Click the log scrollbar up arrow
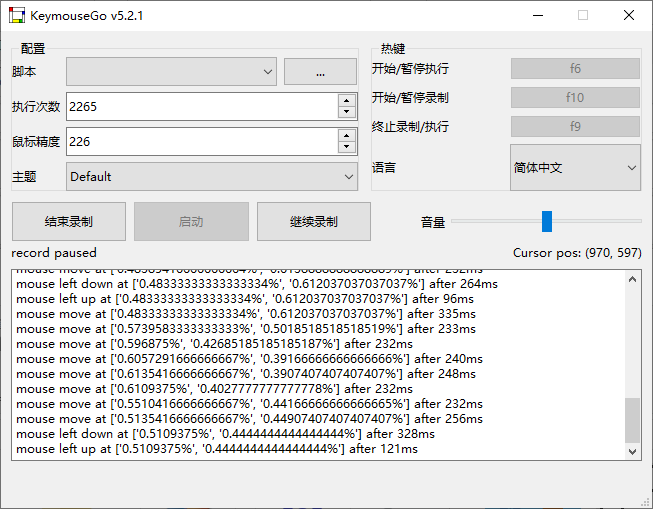The image size is (653, 509). pyautogui.click(x=632, y=279)
